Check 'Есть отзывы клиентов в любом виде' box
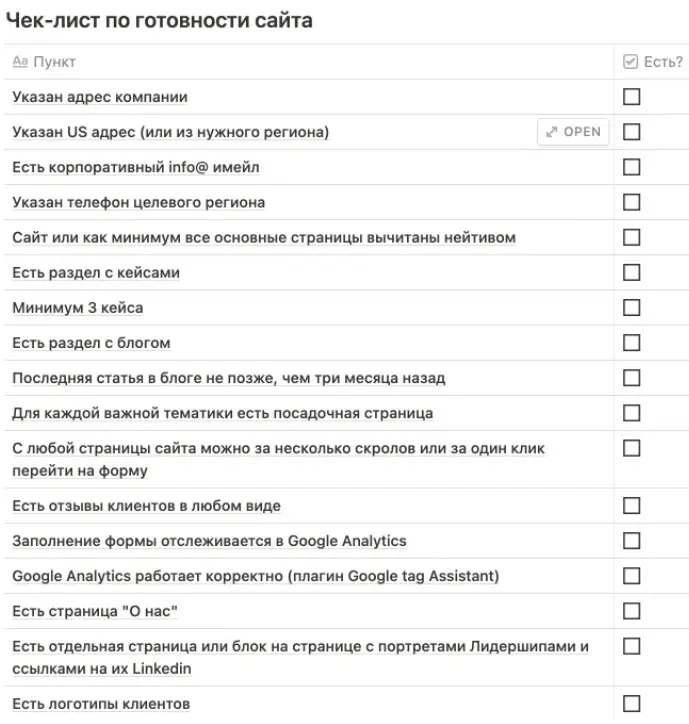The width and height of the screenshot is (689, 724). (x=631, y=506)
